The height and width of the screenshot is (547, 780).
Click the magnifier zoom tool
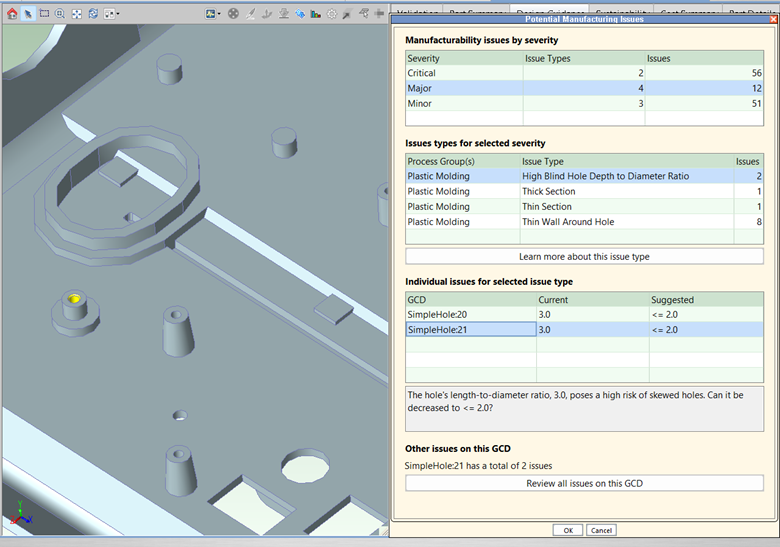pos(60,14)
